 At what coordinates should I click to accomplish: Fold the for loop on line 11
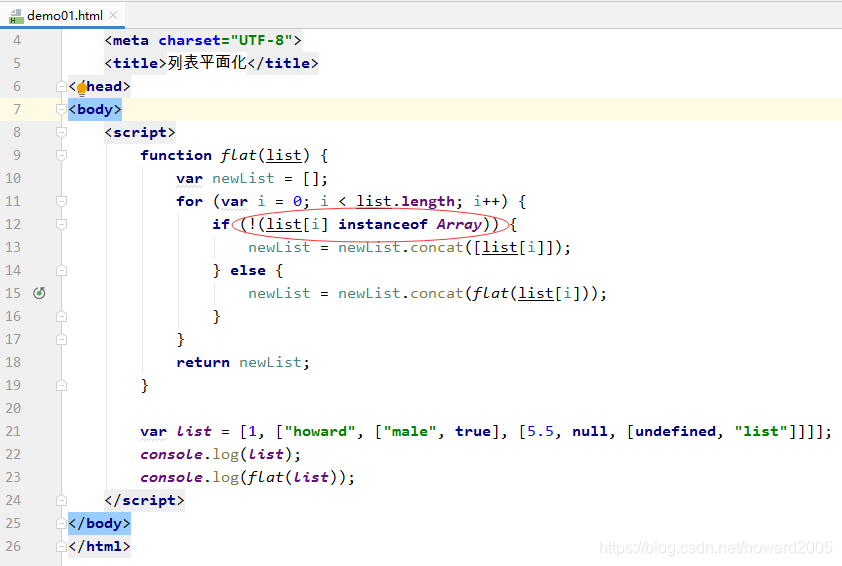(x=61, y=201)
